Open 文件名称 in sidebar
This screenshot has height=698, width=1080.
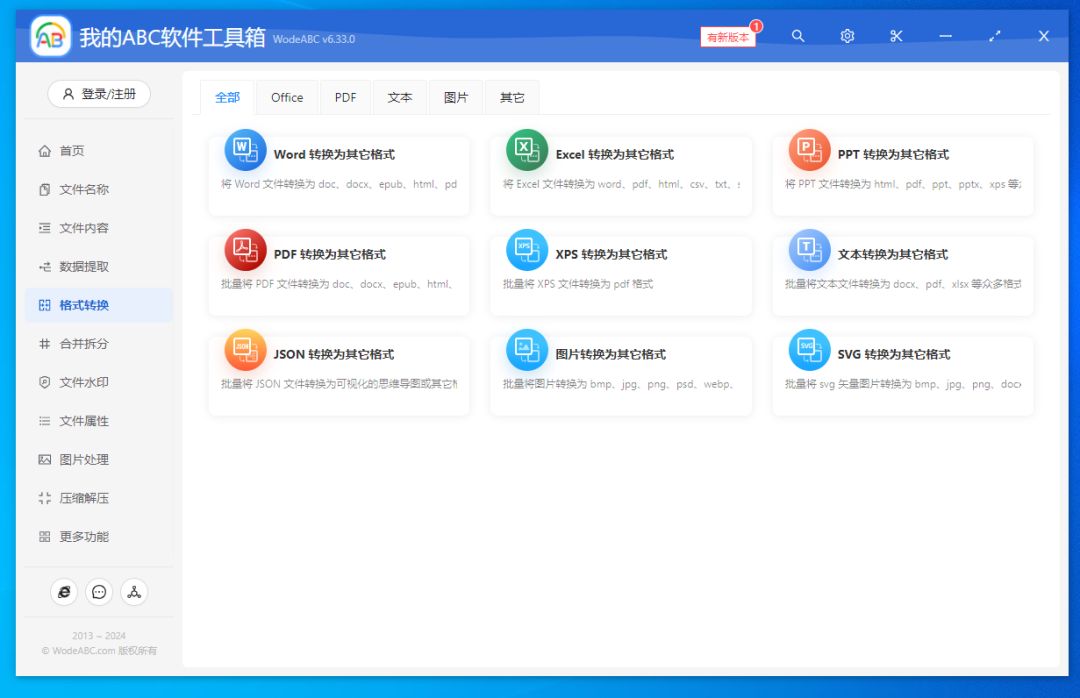[x=98, y=189]
